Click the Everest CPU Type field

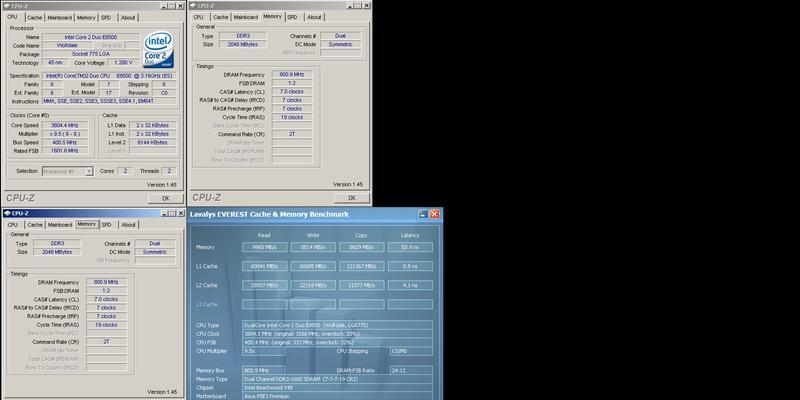tap(338, 325)
